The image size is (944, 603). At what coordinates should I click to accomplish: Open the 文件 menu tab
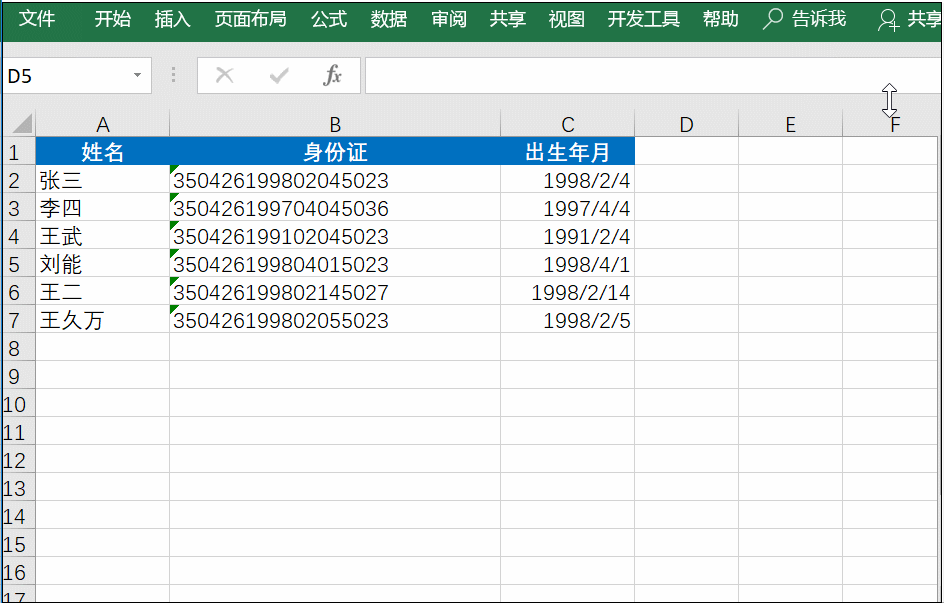click(37, 19)
